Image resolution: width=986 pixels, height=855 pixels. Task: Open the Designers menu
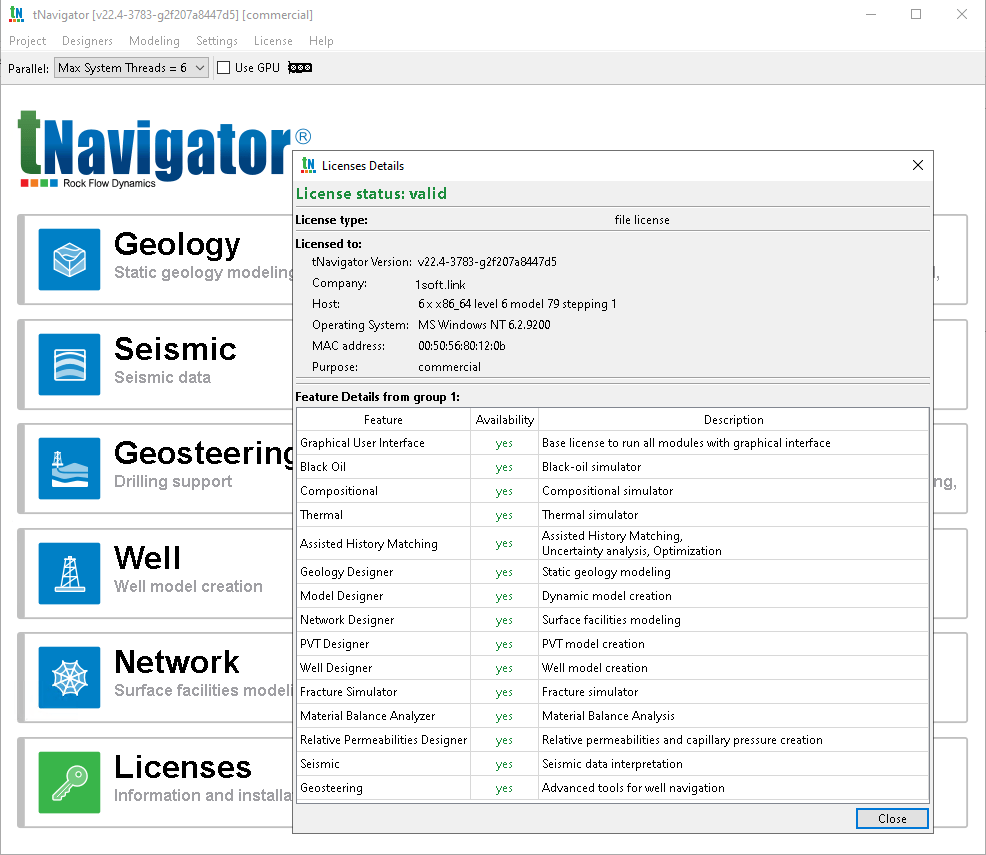(87, 41)
